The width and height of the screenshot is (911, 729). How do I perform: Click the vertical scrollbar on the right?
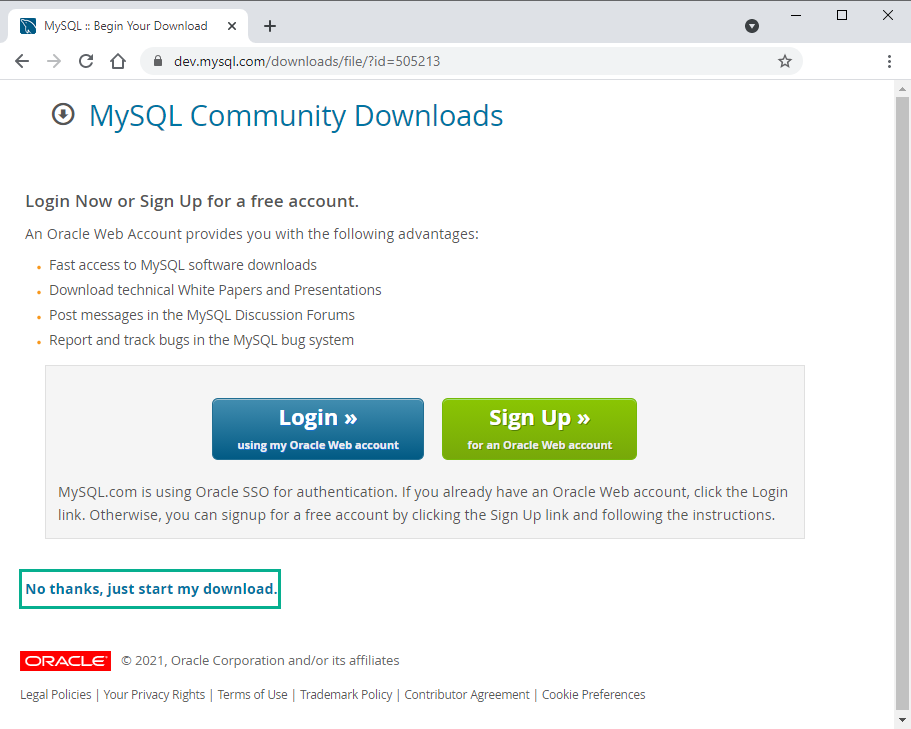[x=903, y=300]
